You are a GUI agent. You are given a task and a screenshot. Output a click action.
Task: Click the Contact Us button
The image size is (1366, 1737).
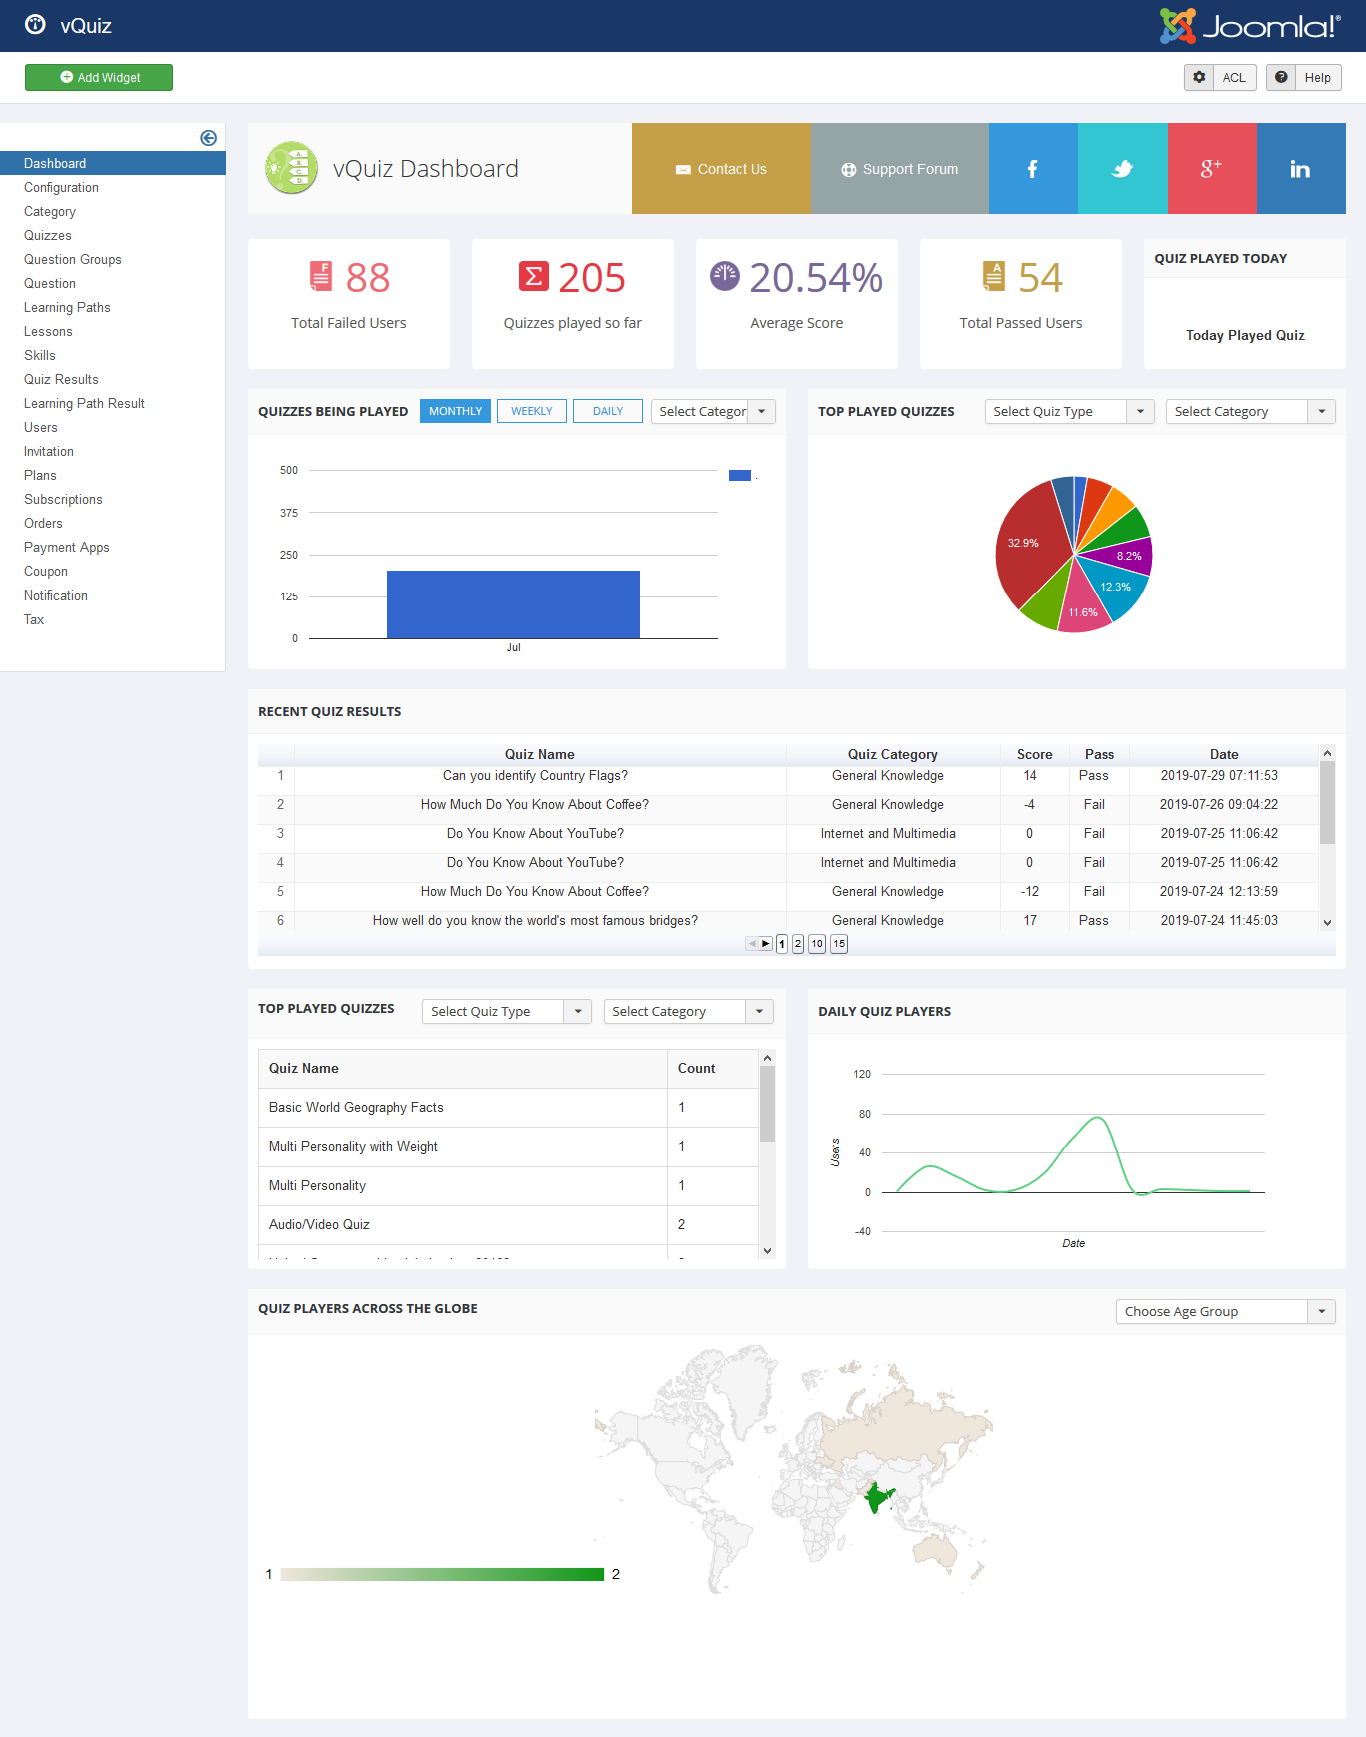(721, 169)
